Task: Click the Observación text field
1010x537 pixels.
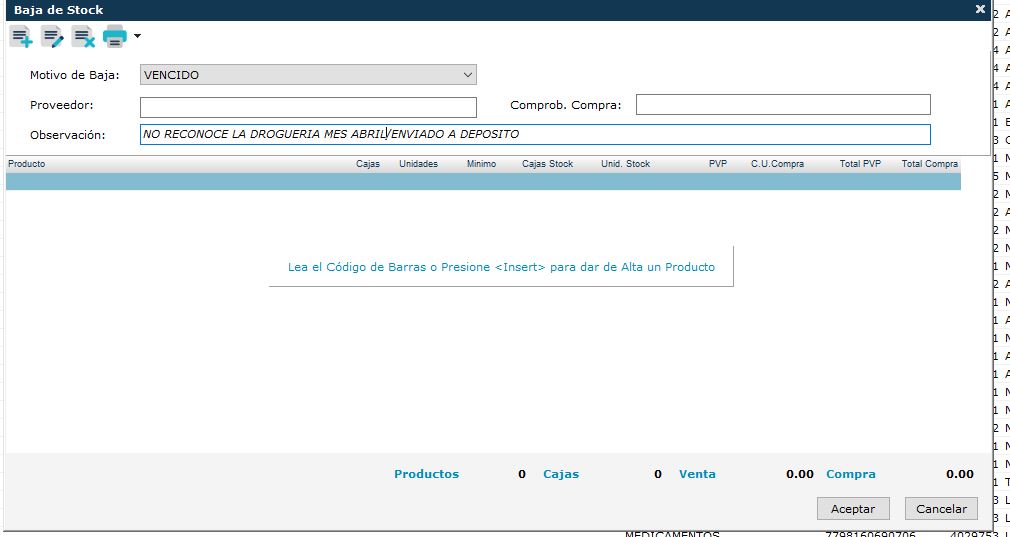Action: (x=535, y=135)
